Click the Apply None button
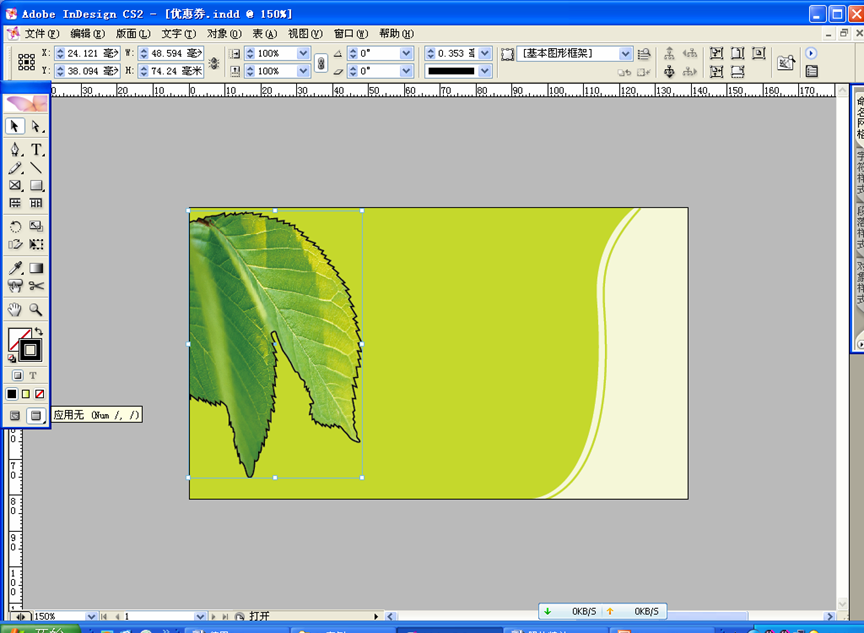864x633 pixels. tap(39, 394)
